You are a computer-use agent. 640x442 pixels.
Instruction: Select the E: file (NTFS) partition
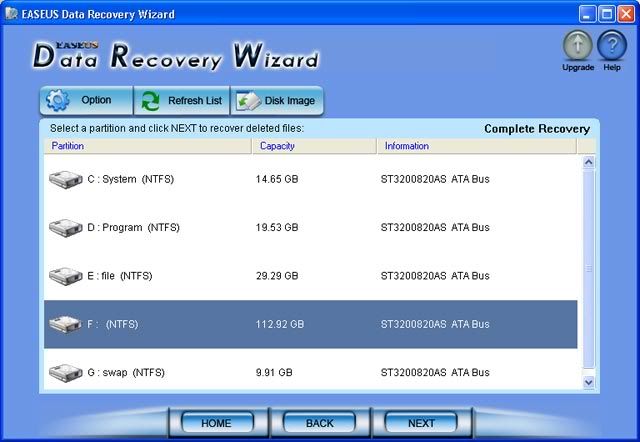coord(311,276)
